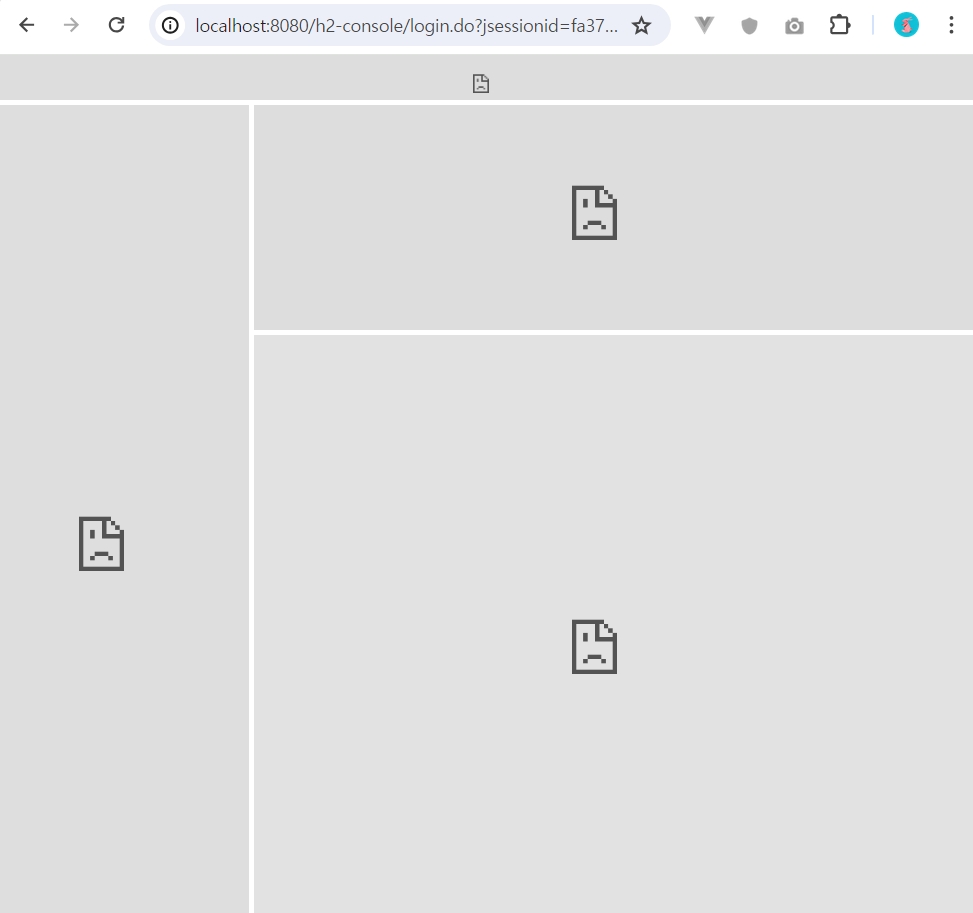
Task: Open the Vue devtools extension icon
Action: [704, 25]
